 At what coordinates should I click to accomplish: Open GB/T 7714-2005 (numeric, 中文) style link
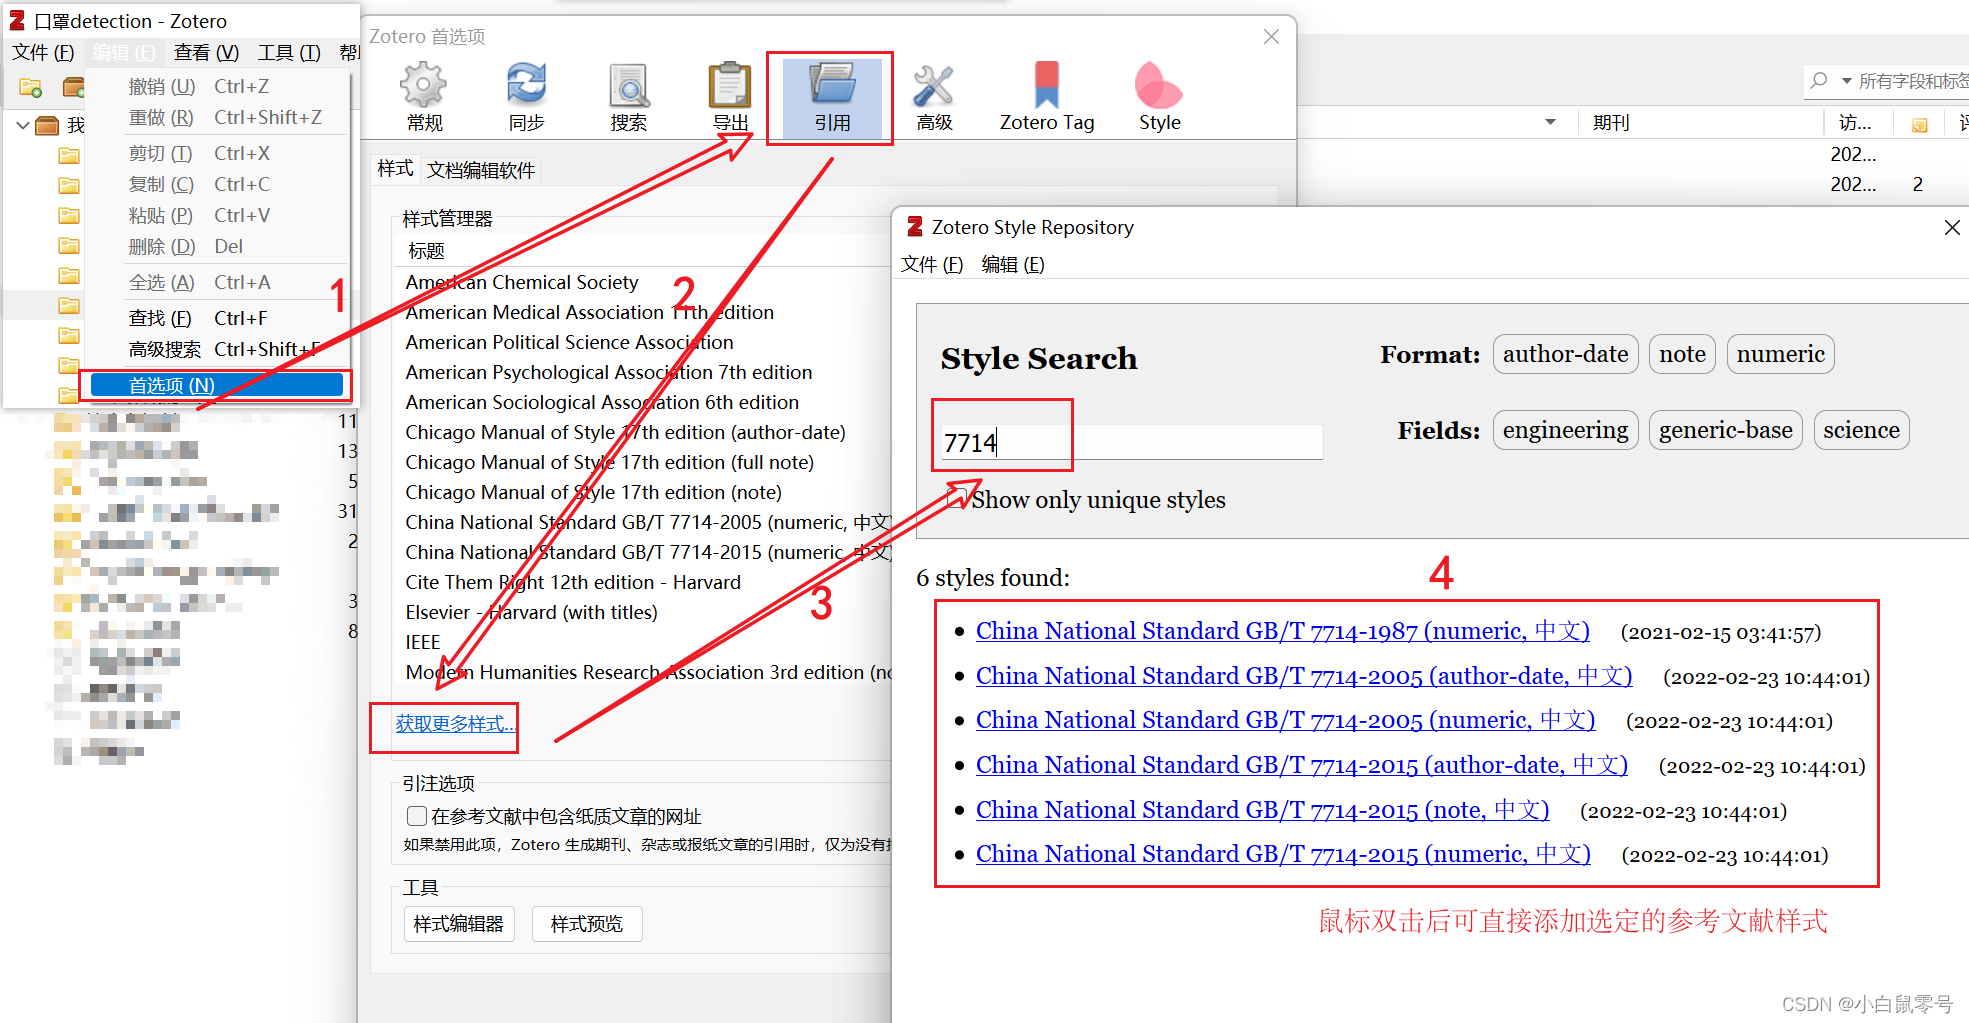click(x=1285, y=720)
